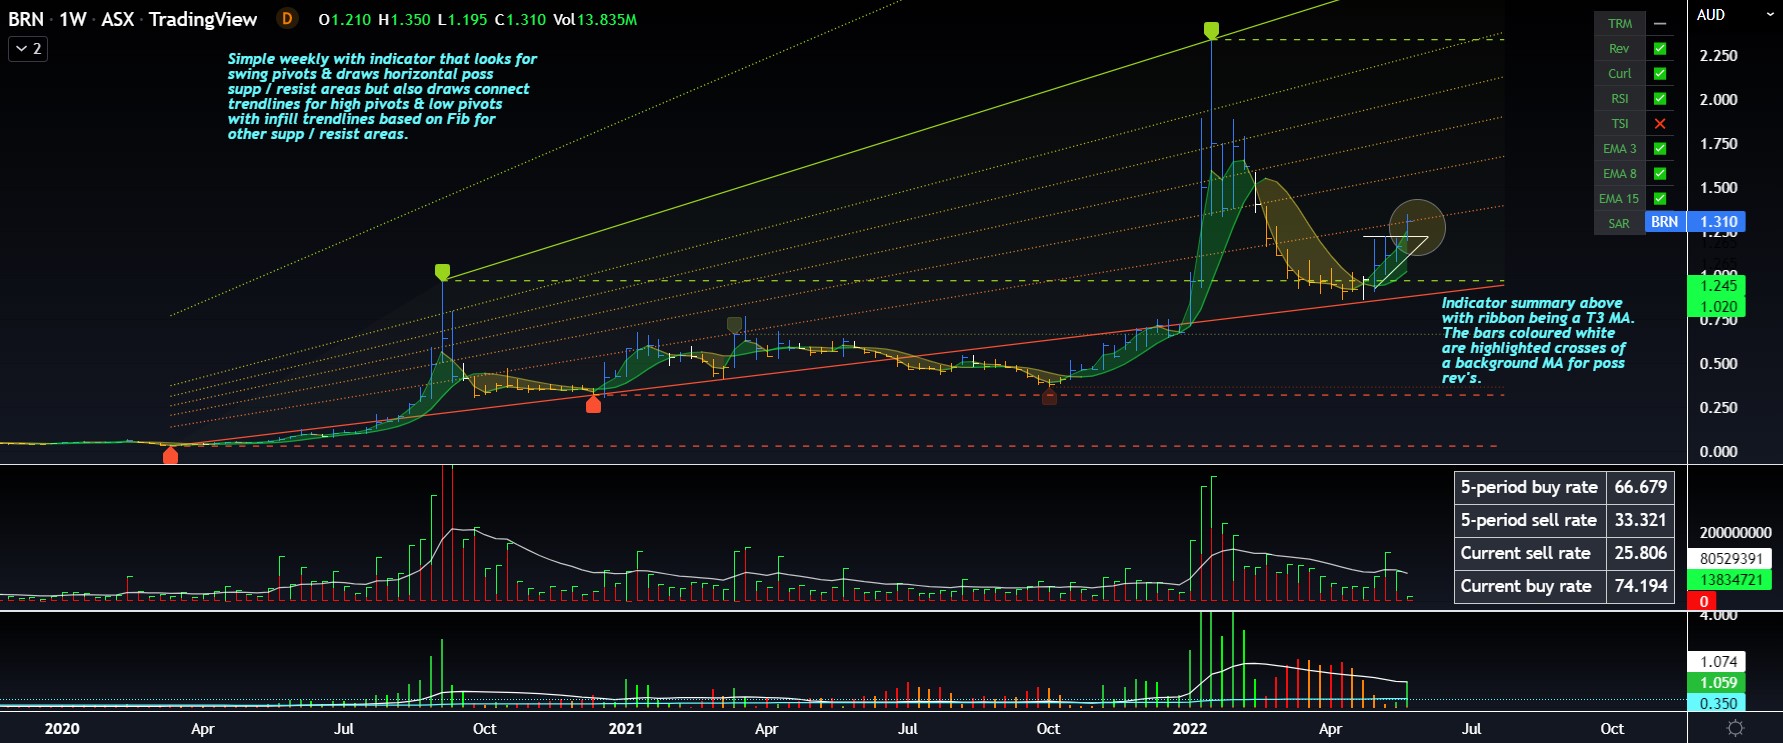Click green pivot marker at chart's highest peak
This screenshot has height=743, width=1783.
coord(1211,30)
